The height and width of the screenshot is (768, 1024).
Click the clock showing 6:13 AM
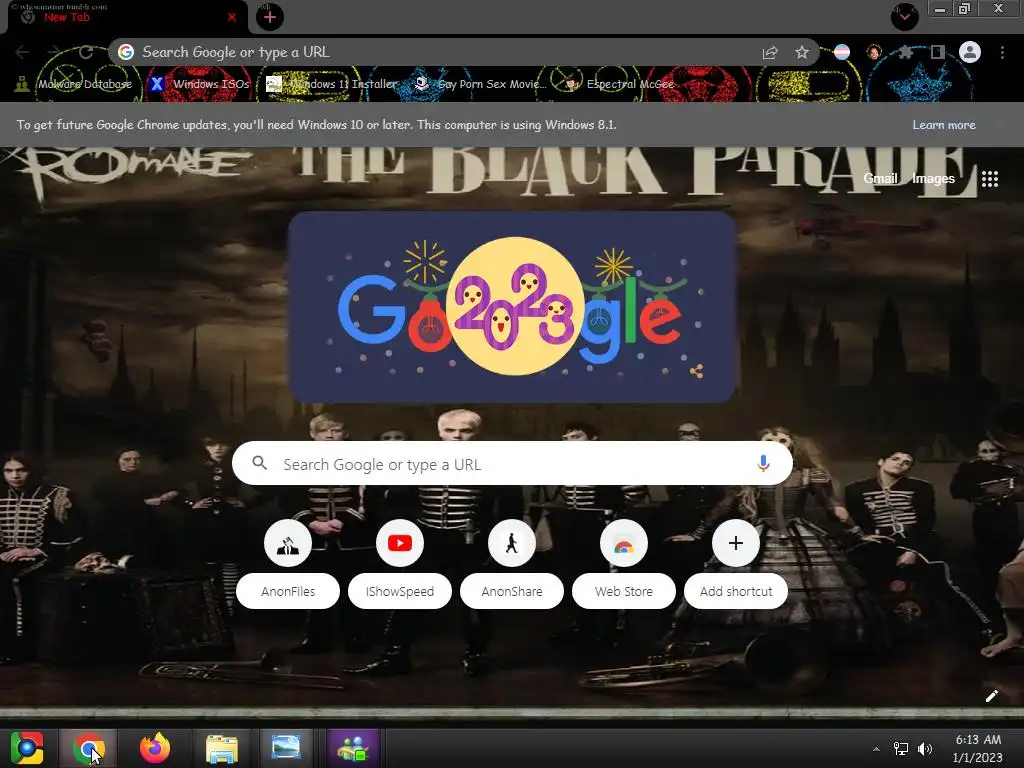(978, 748)
